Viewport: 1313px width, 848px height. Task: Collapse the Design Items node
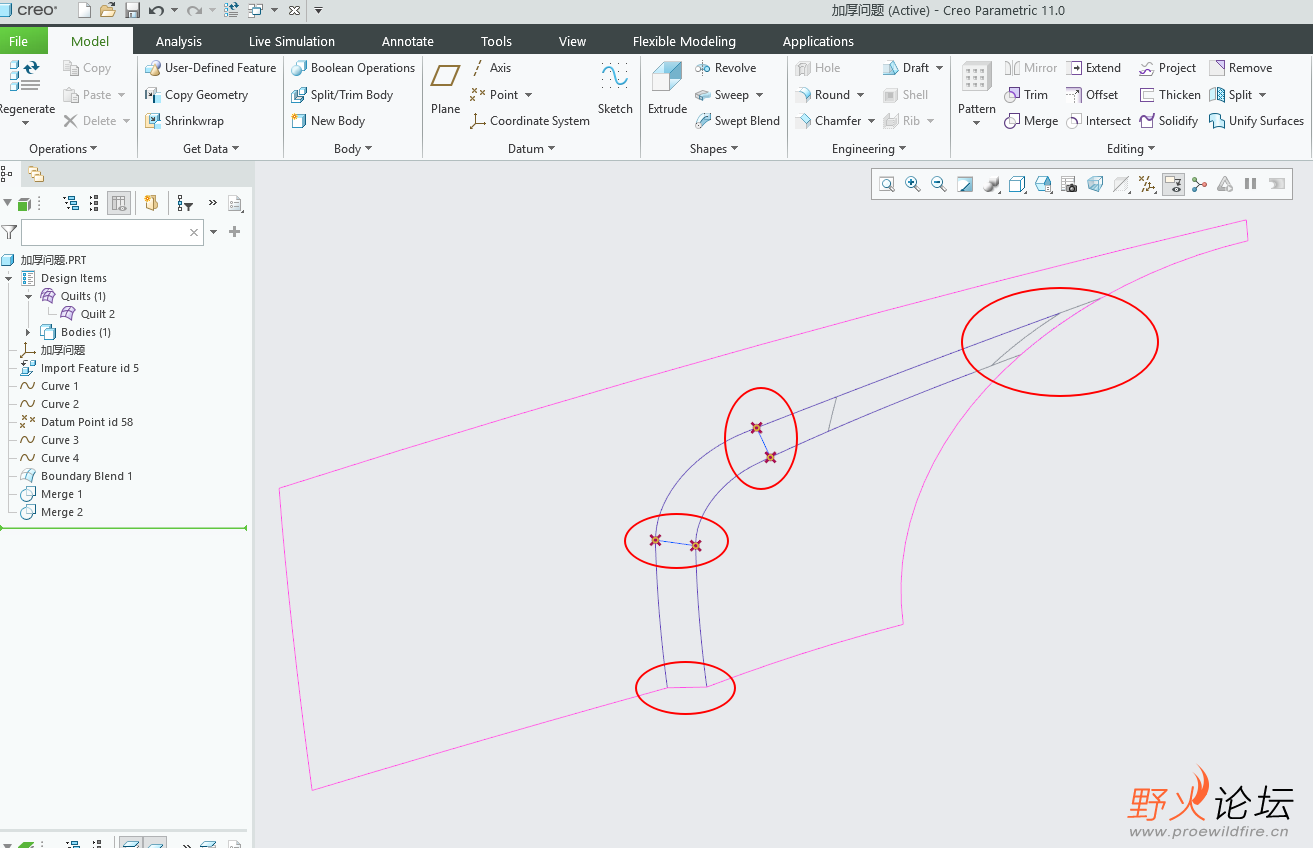[x=9, y=278]
